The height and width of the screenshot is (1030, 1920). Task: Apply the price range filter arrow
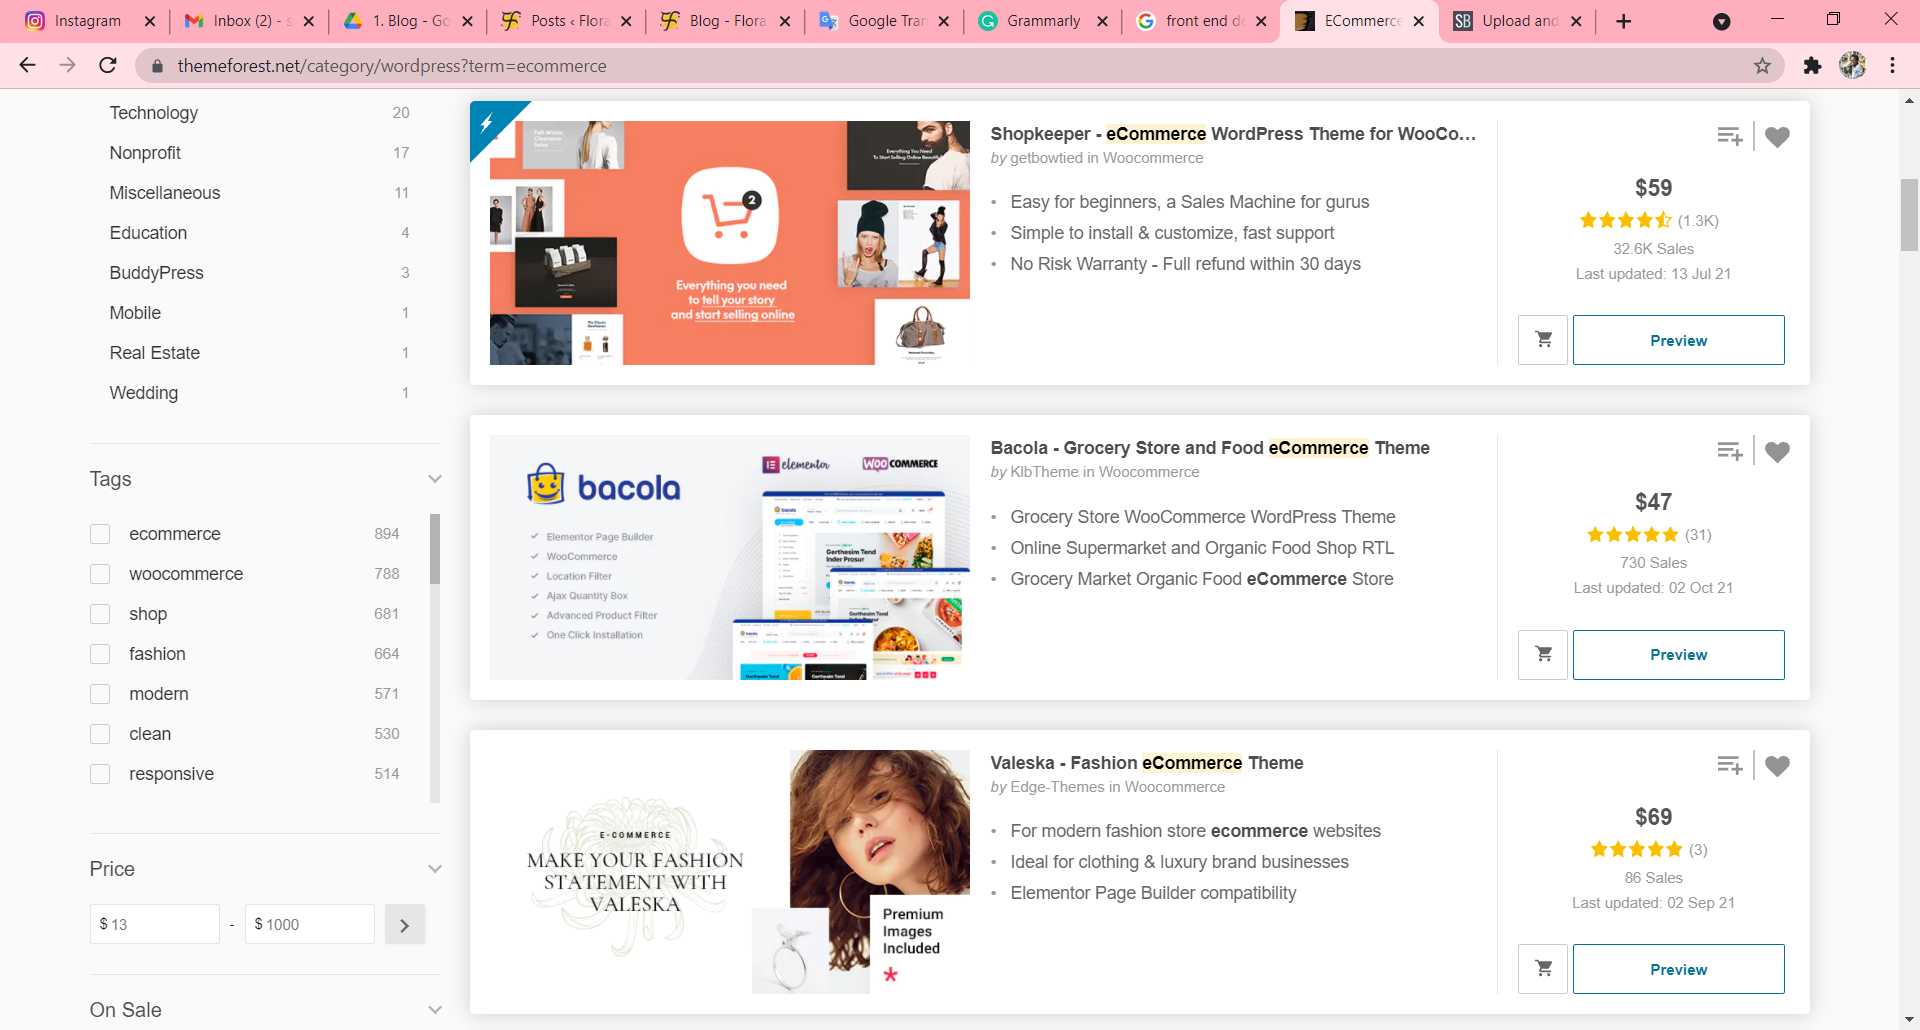click(x=404, y=925)
